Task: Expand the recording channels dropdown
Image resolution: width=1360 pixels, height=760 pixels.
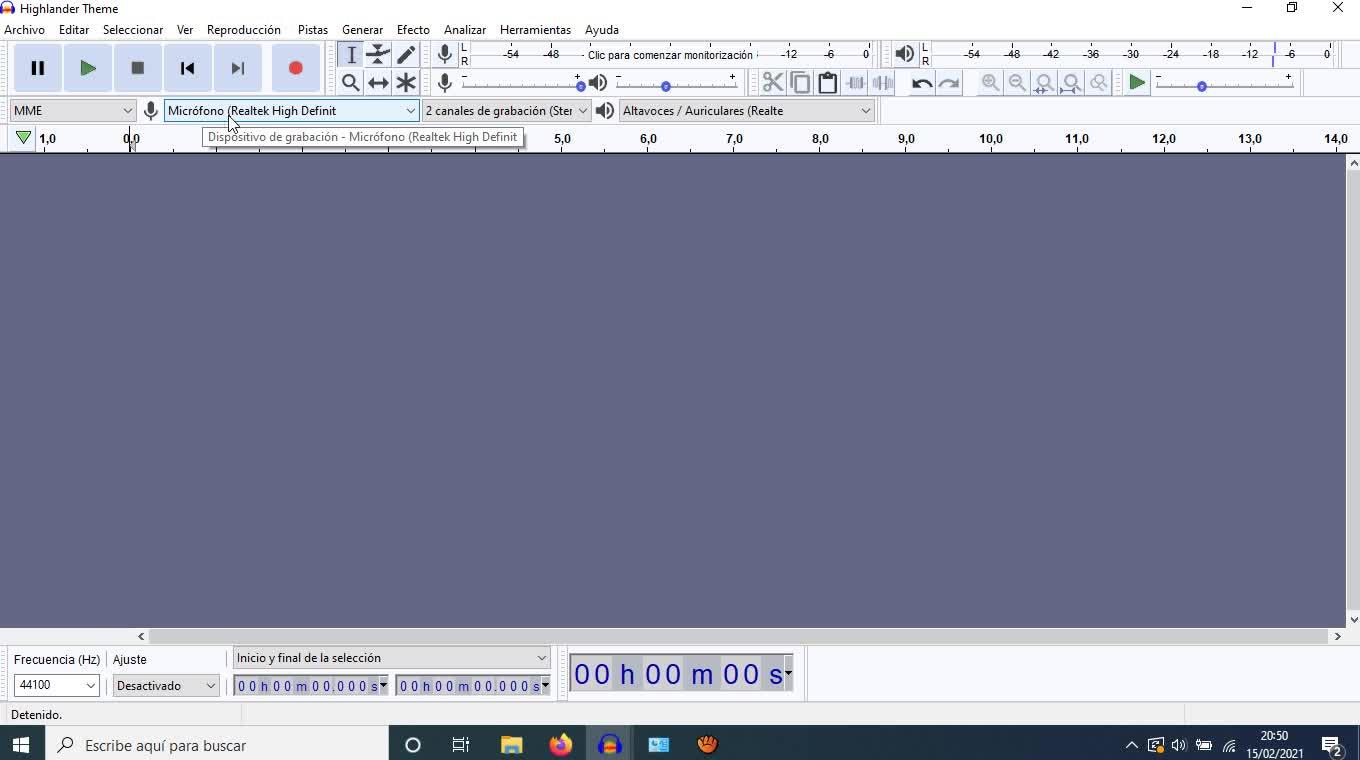Action: click(506, 111)
